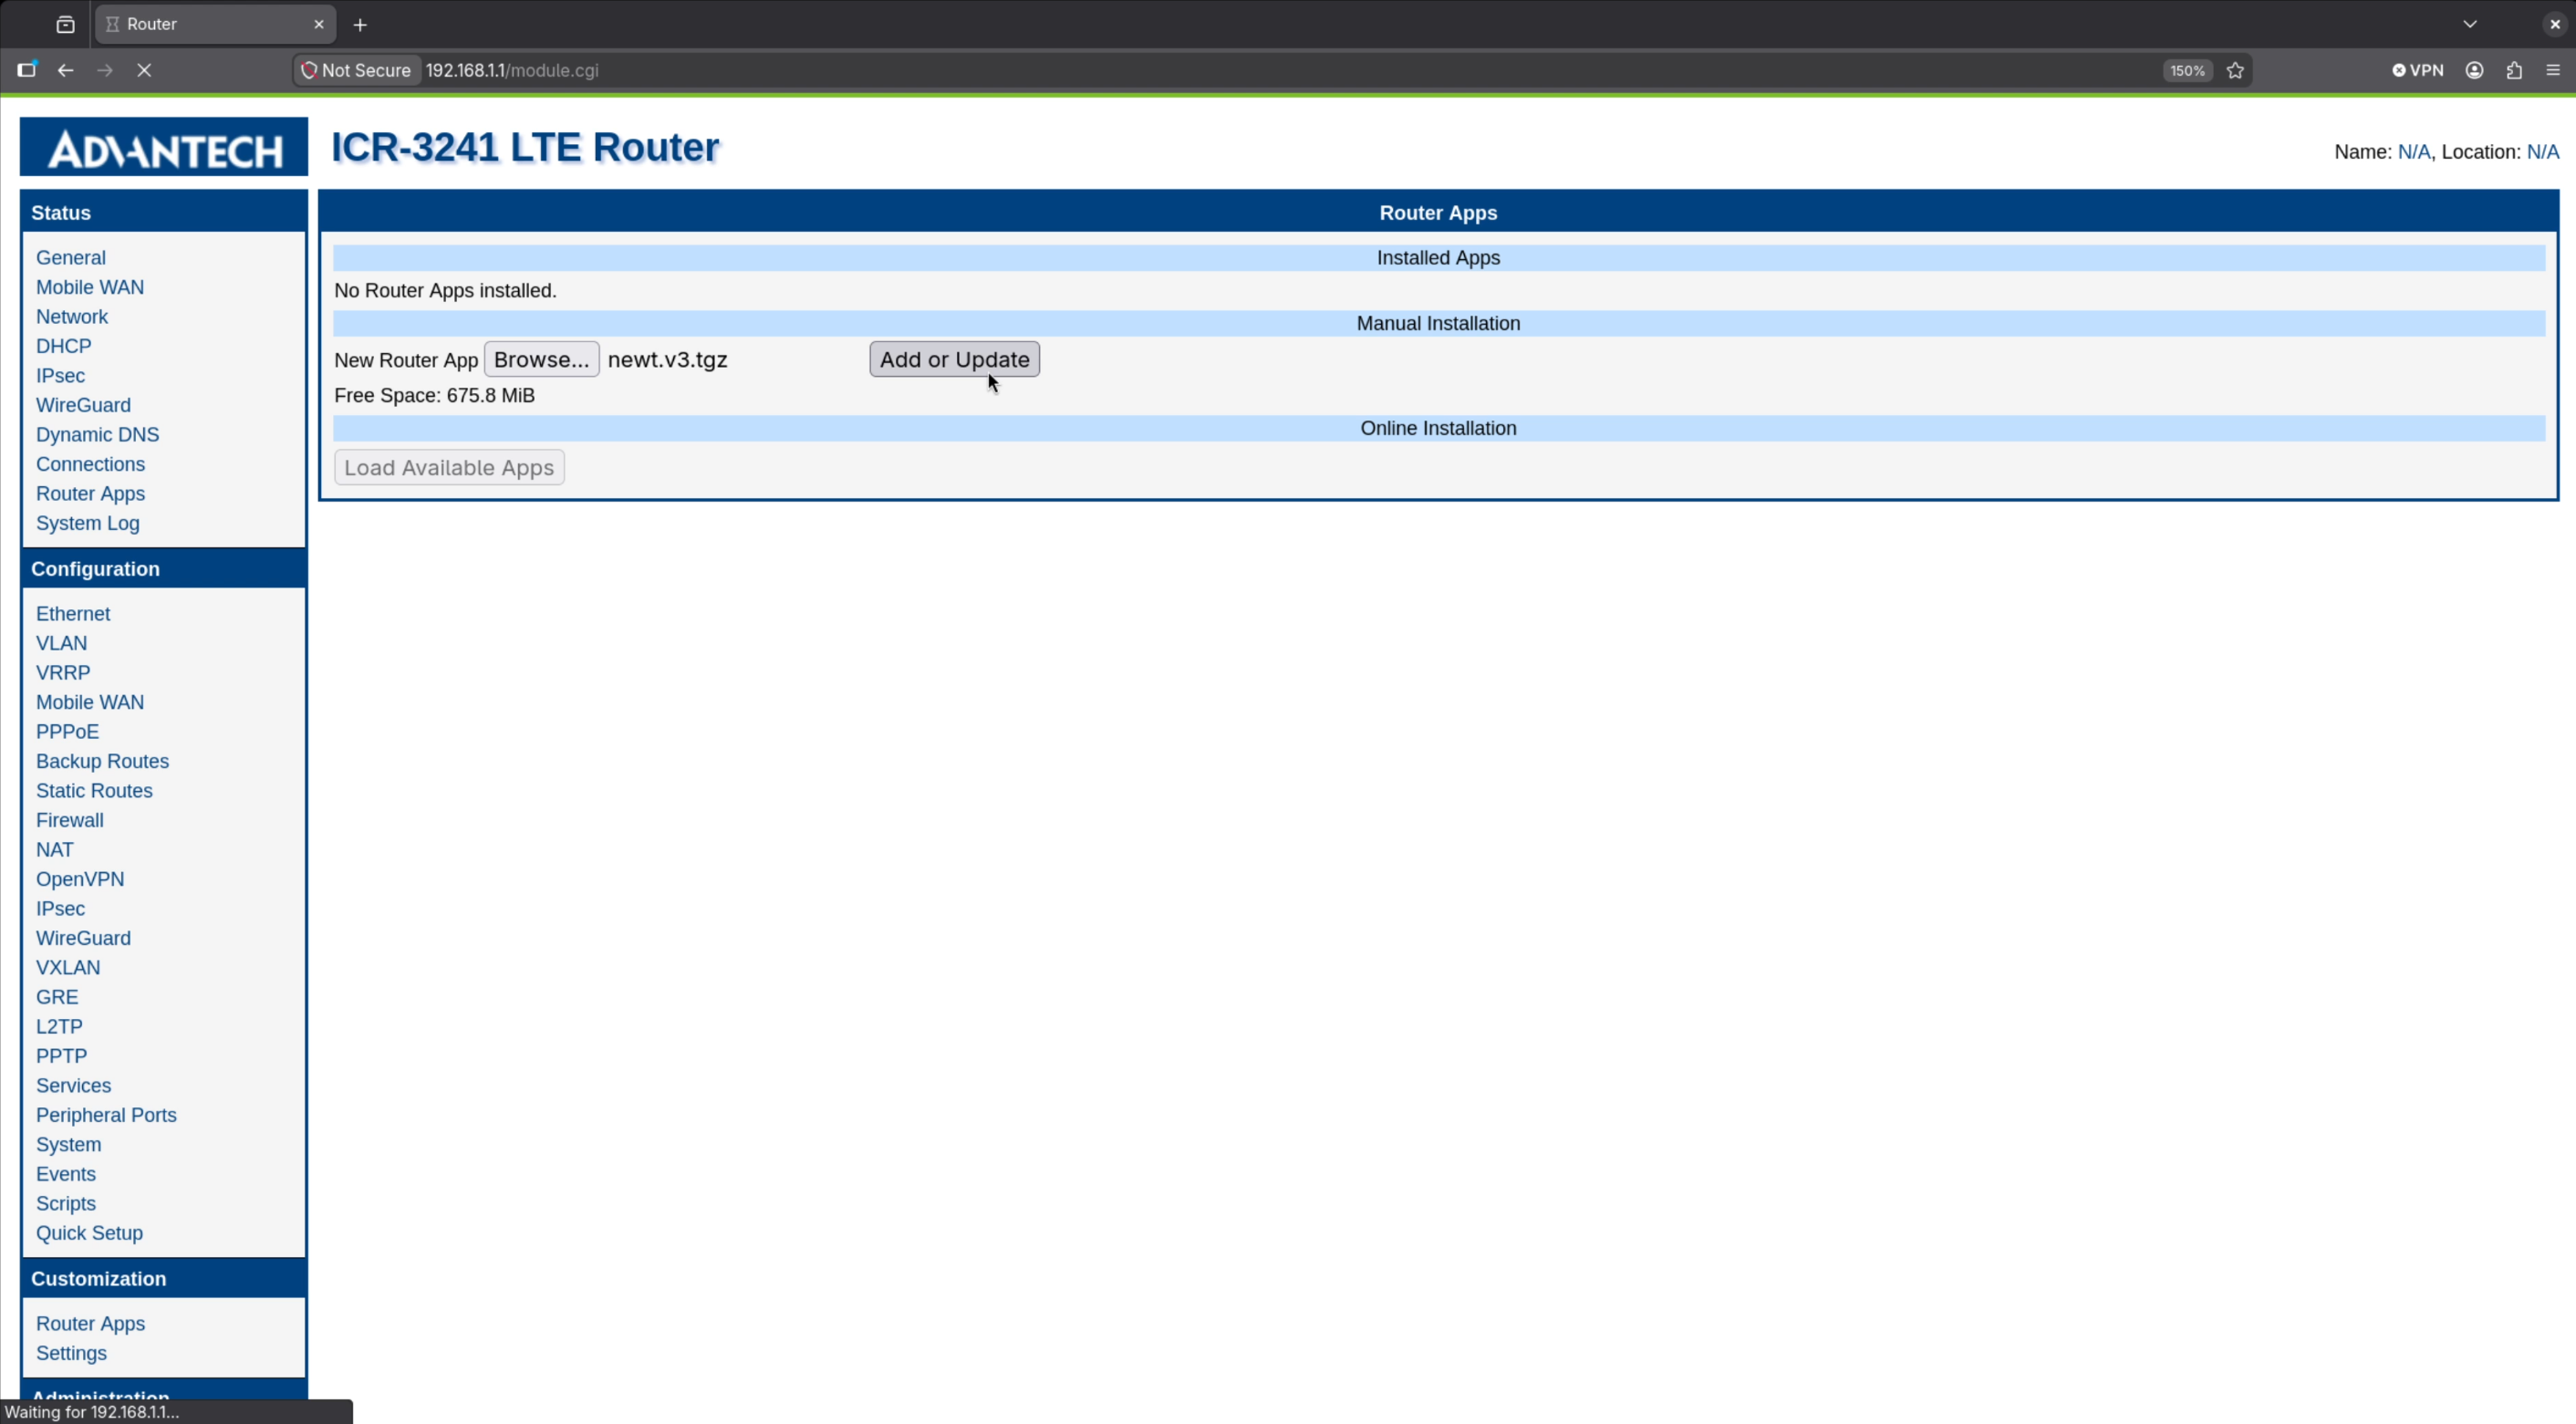Open Connections status page
The image size is (2576, 1424).
(90, 464)
